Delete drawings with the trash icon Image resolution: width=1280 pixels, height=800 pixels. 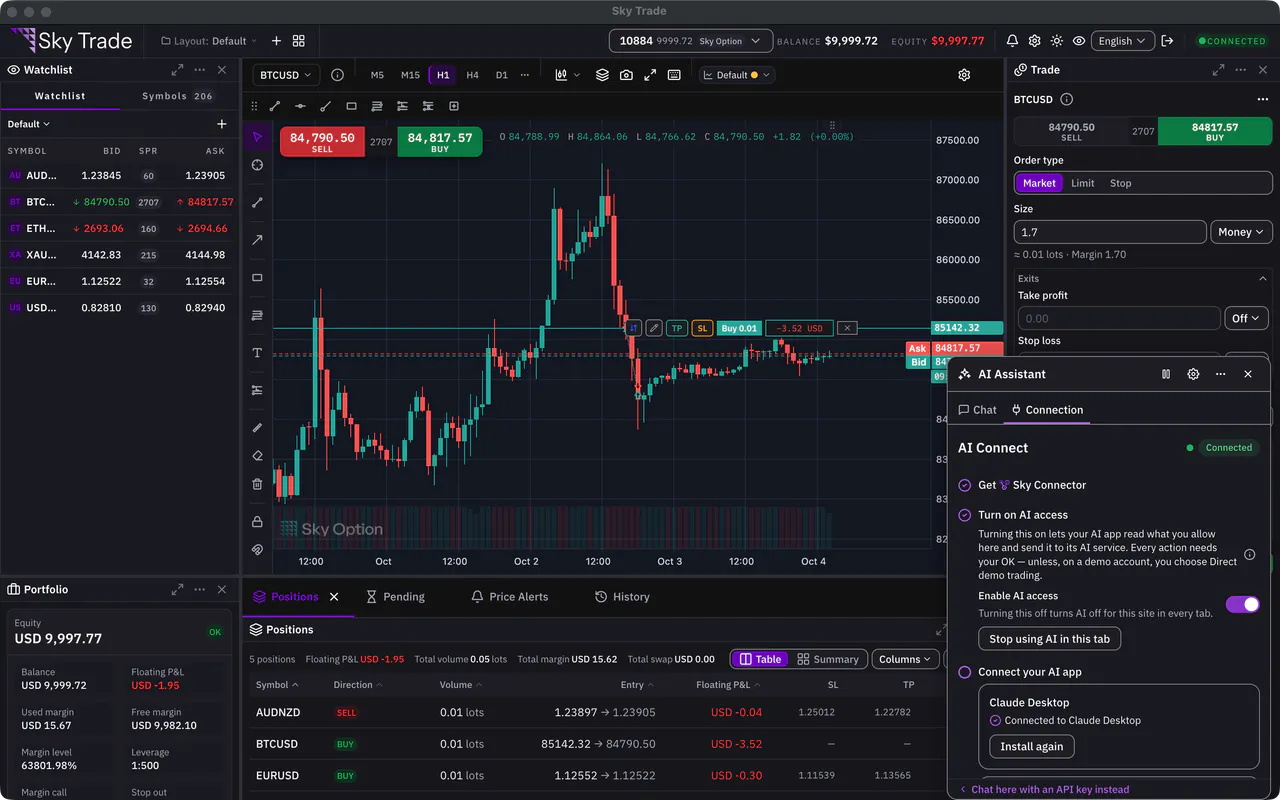coord(257,484)
